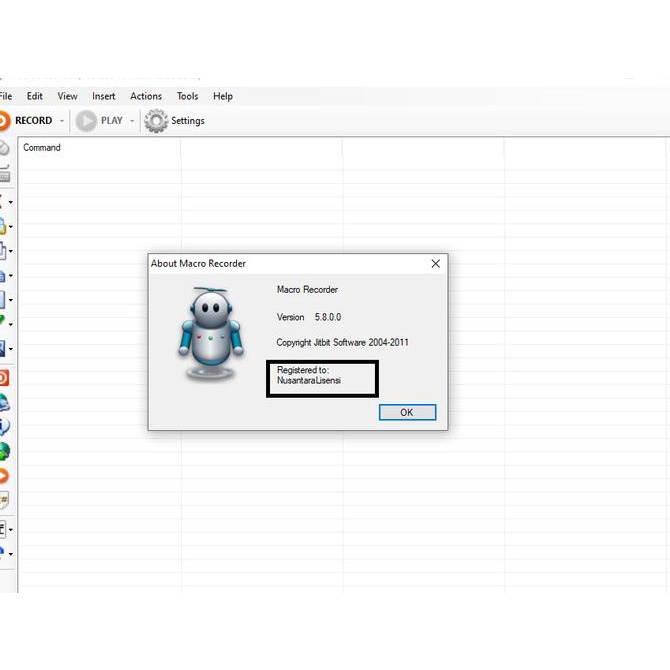Click the Macro Recorder product name text
670x670 pixels.
[307, 290]
